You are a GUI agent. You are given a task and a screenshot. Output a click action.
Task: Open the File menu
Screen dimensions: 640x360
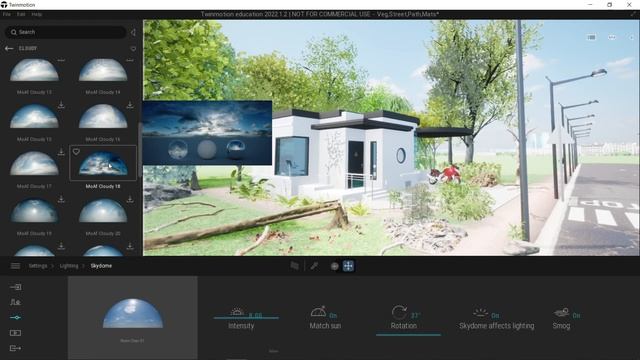pos(7,14)
